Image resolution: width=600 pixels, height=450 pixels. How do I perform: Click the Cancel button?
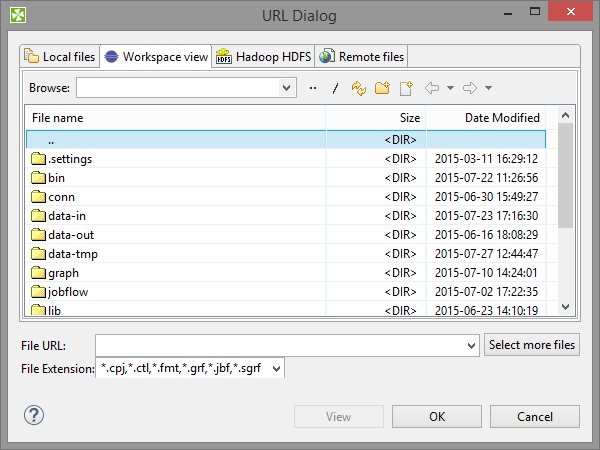[535, 416]
